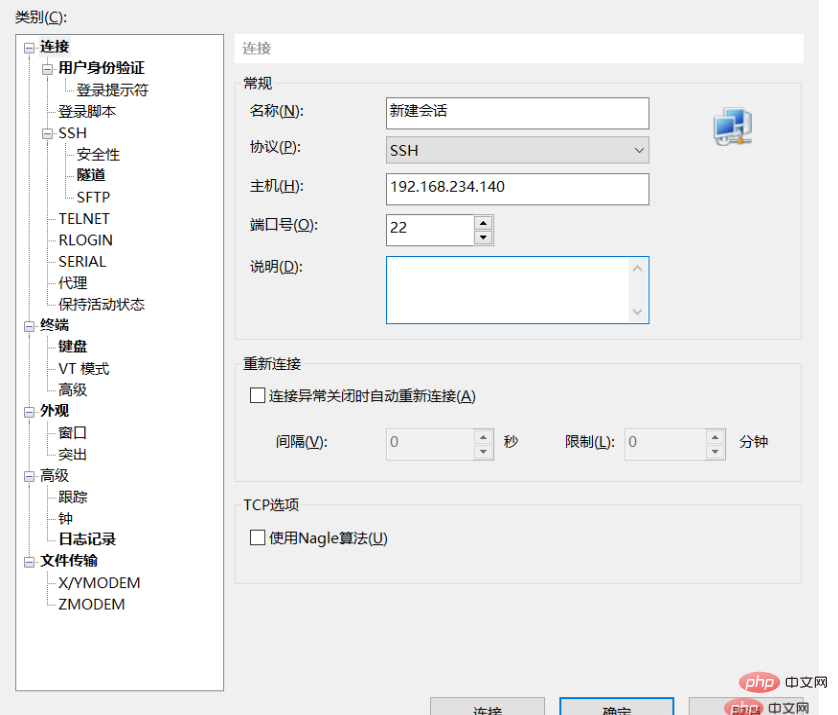838x715 pixels.
Task: Click the 连接 button at bottom
Action: coord(487,706)
